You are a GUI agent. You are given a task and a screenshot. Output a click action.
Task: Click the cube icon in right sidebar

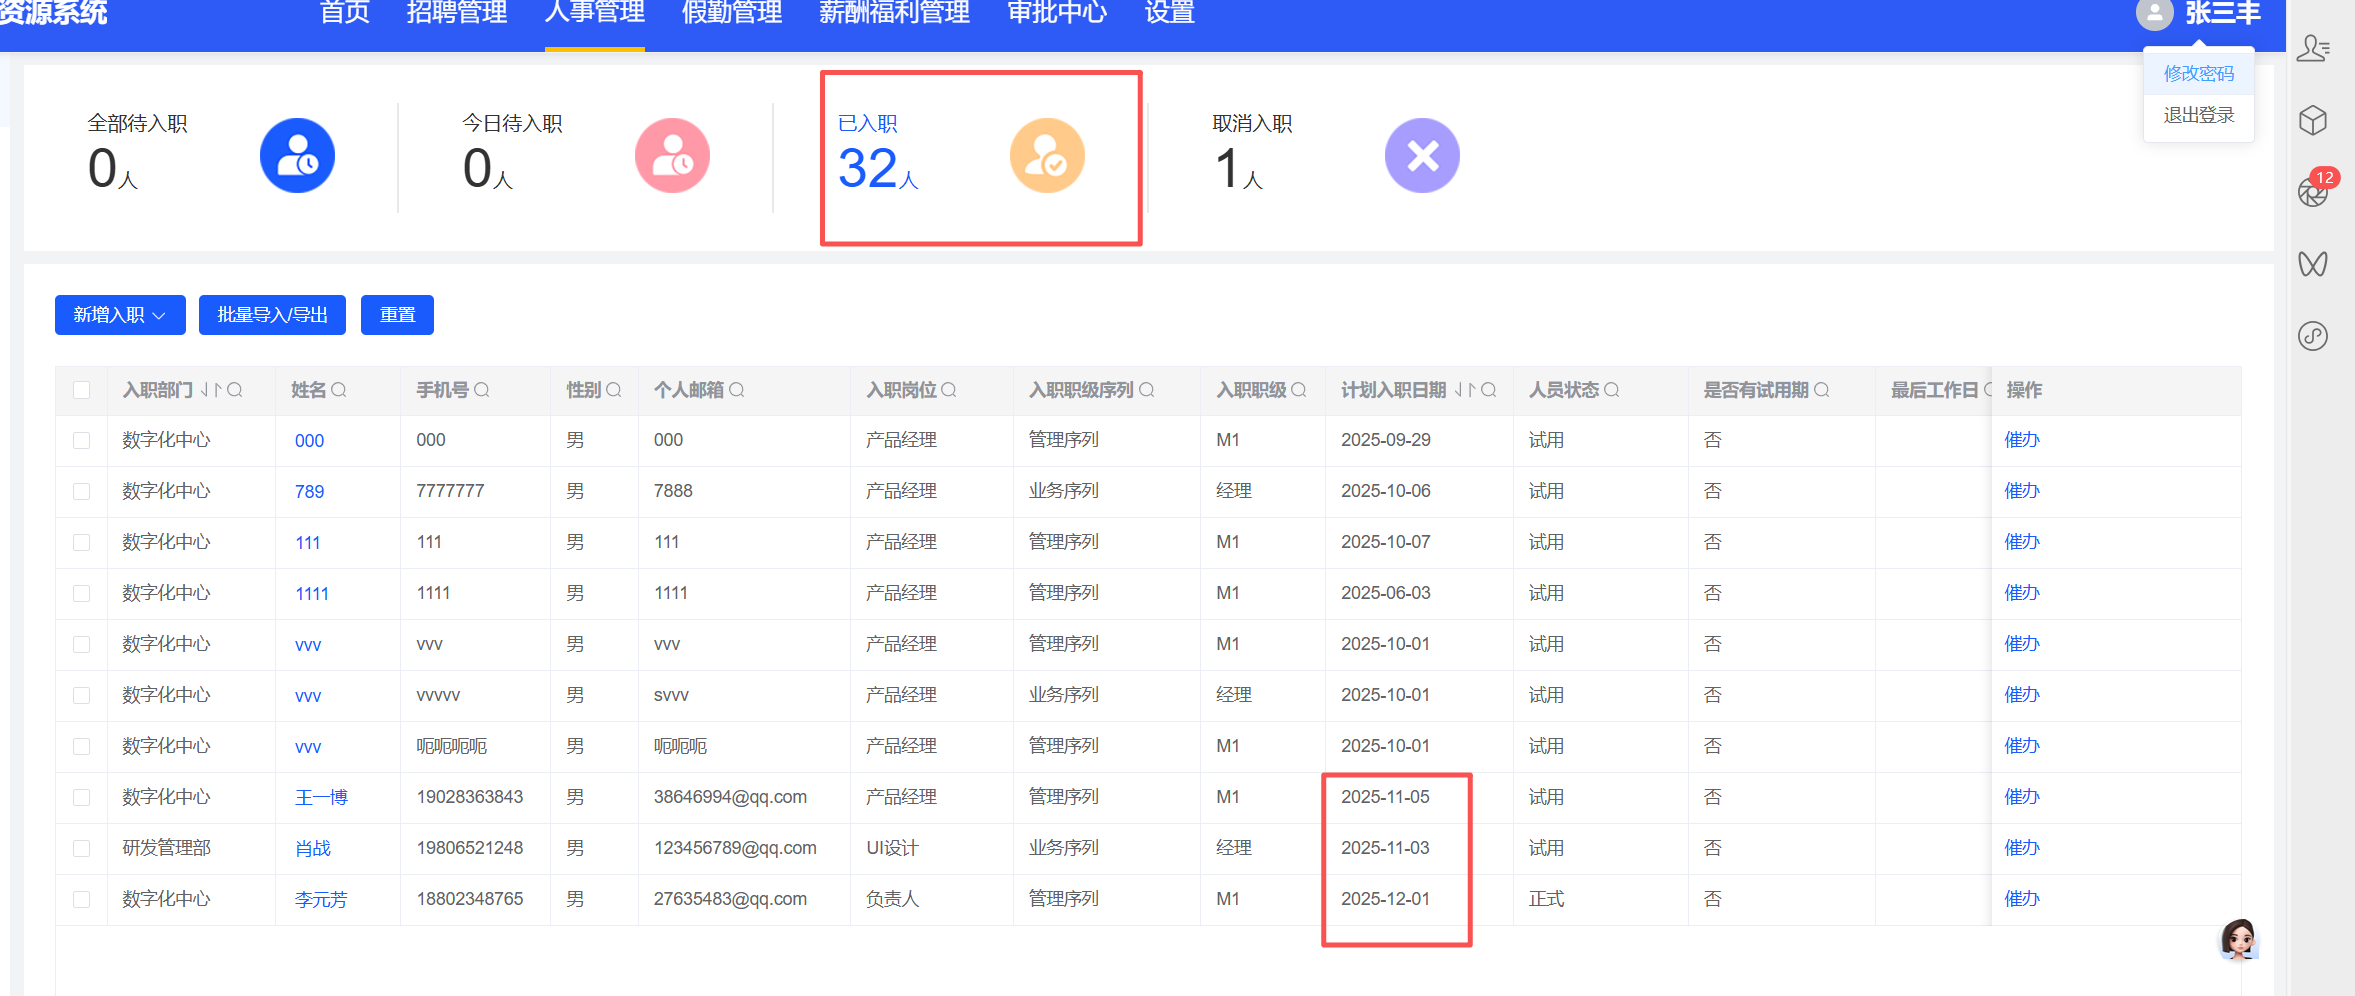pos(2313,121)
